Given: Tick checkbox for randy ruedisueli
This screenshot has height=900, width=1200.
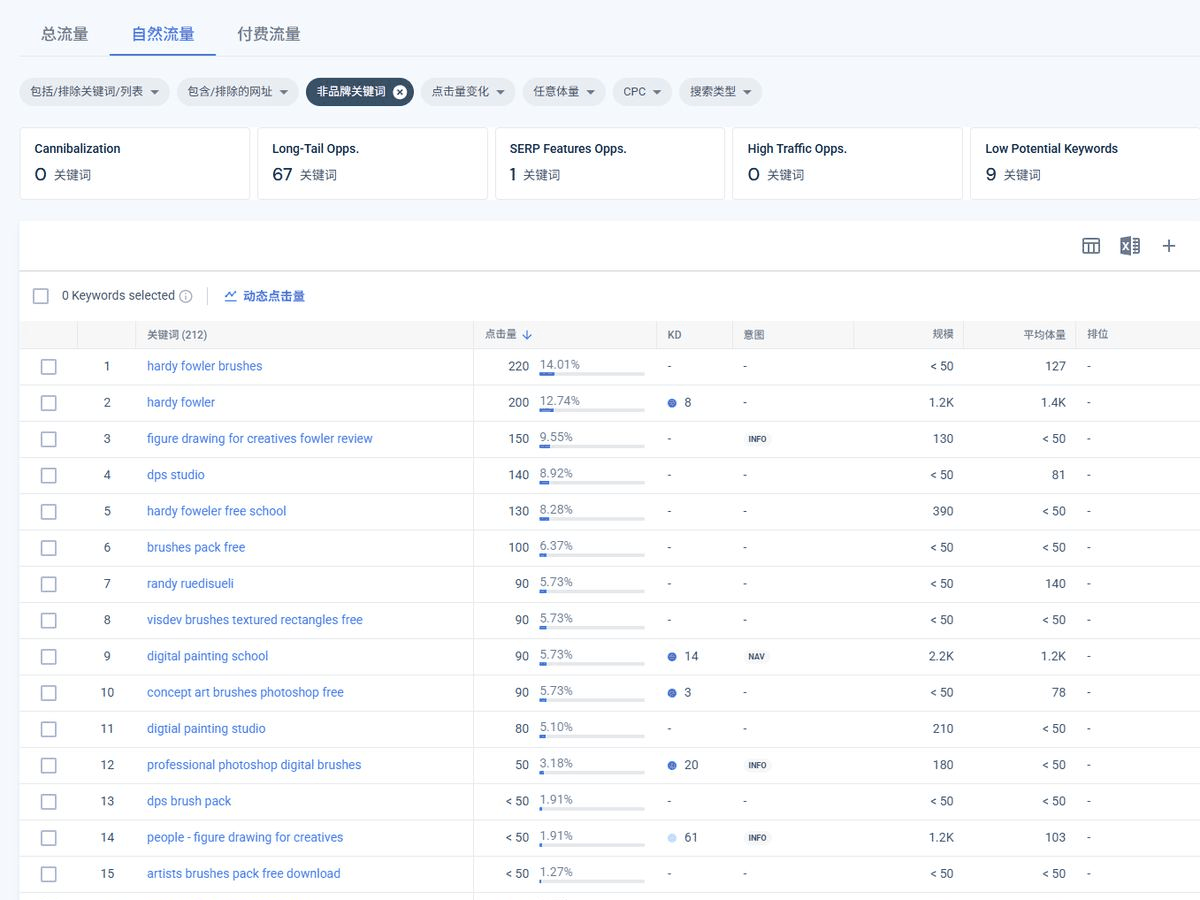Looking at the screenshot, I should (x=48, y=584).
